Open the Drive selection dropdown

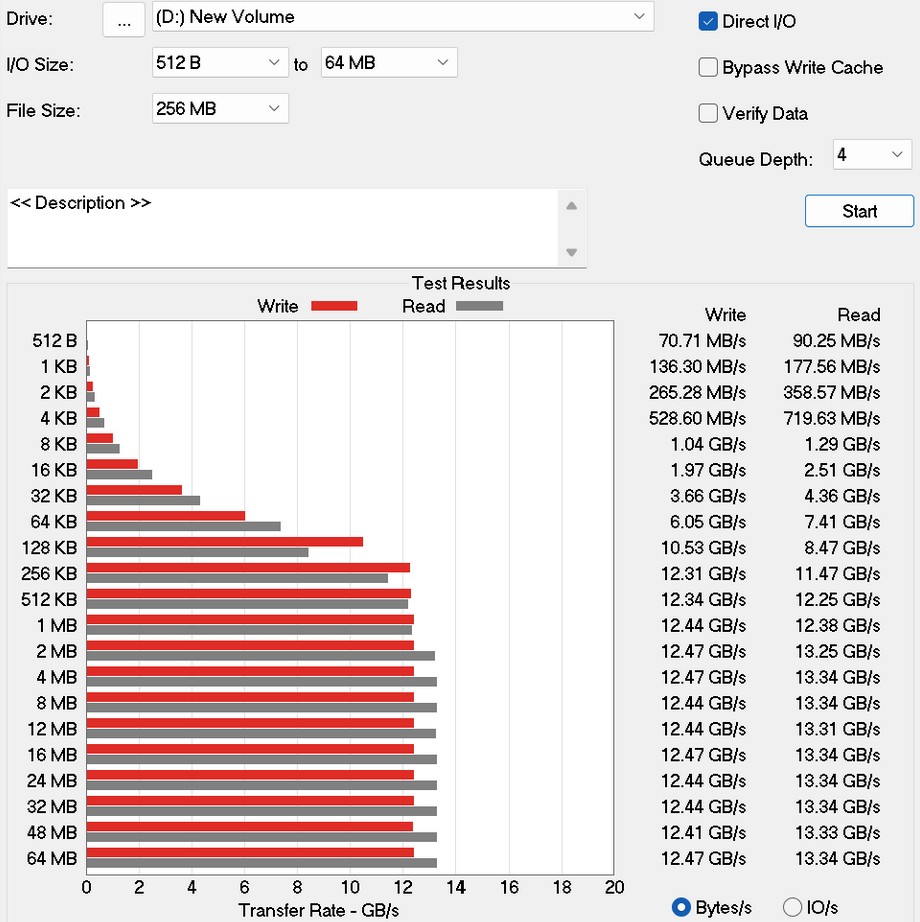(x=402, y=17)
